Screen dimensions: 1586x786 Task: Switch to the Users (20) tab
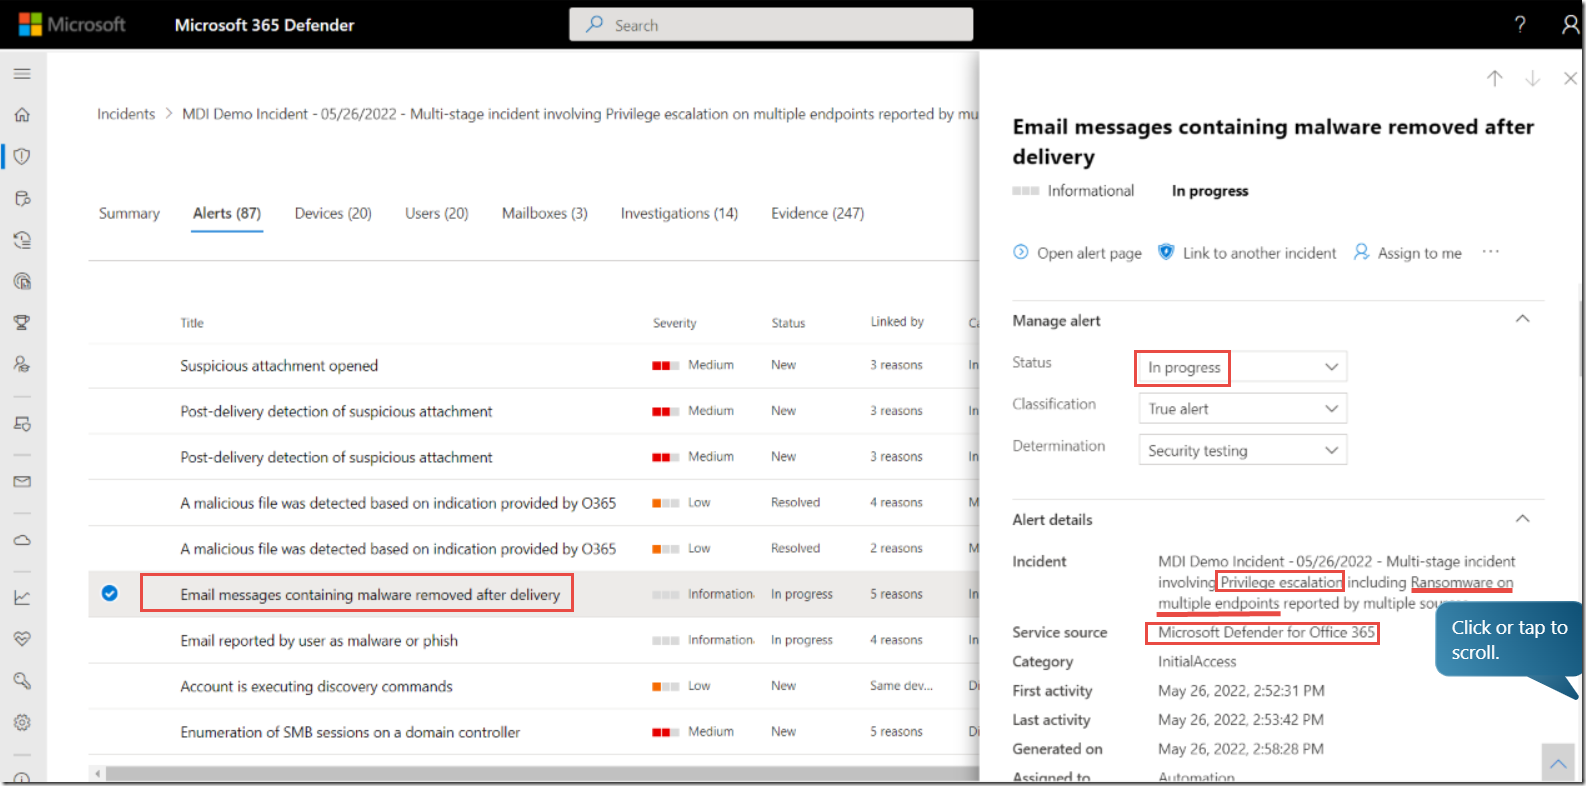click(437, 213)
